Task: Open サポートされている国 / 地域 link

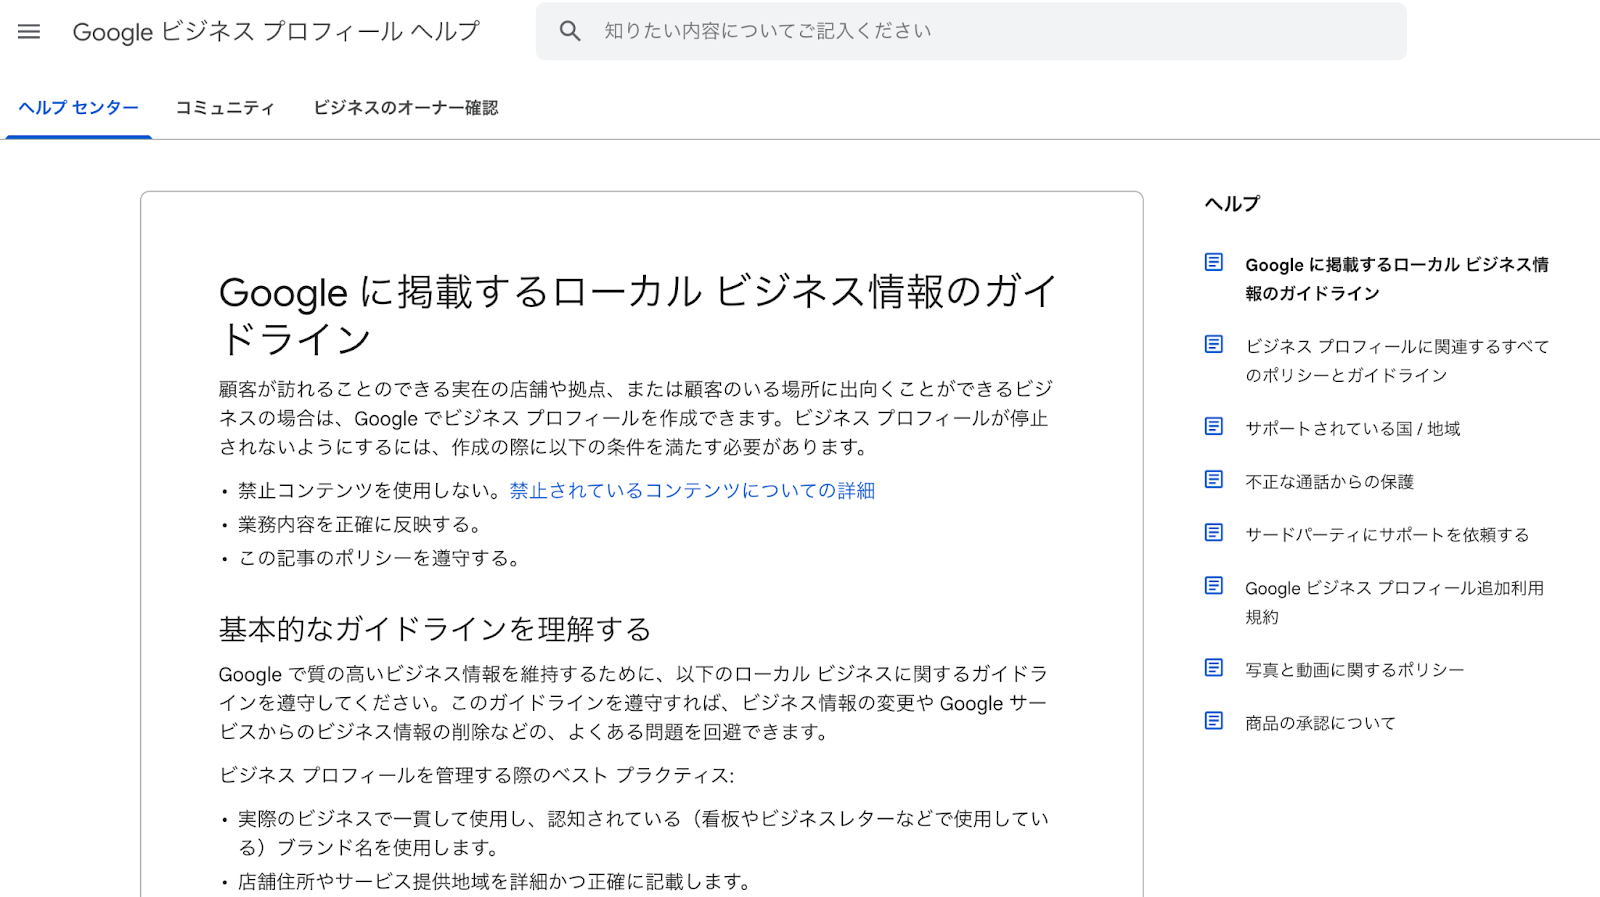Action: coord(1352,429)
